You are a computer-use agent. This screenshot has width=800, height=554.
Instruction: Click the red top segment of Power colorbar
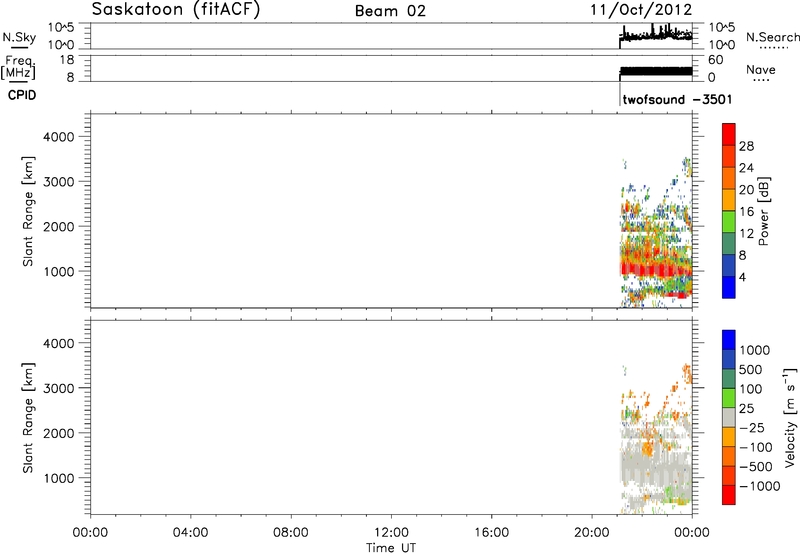point(729,134)
